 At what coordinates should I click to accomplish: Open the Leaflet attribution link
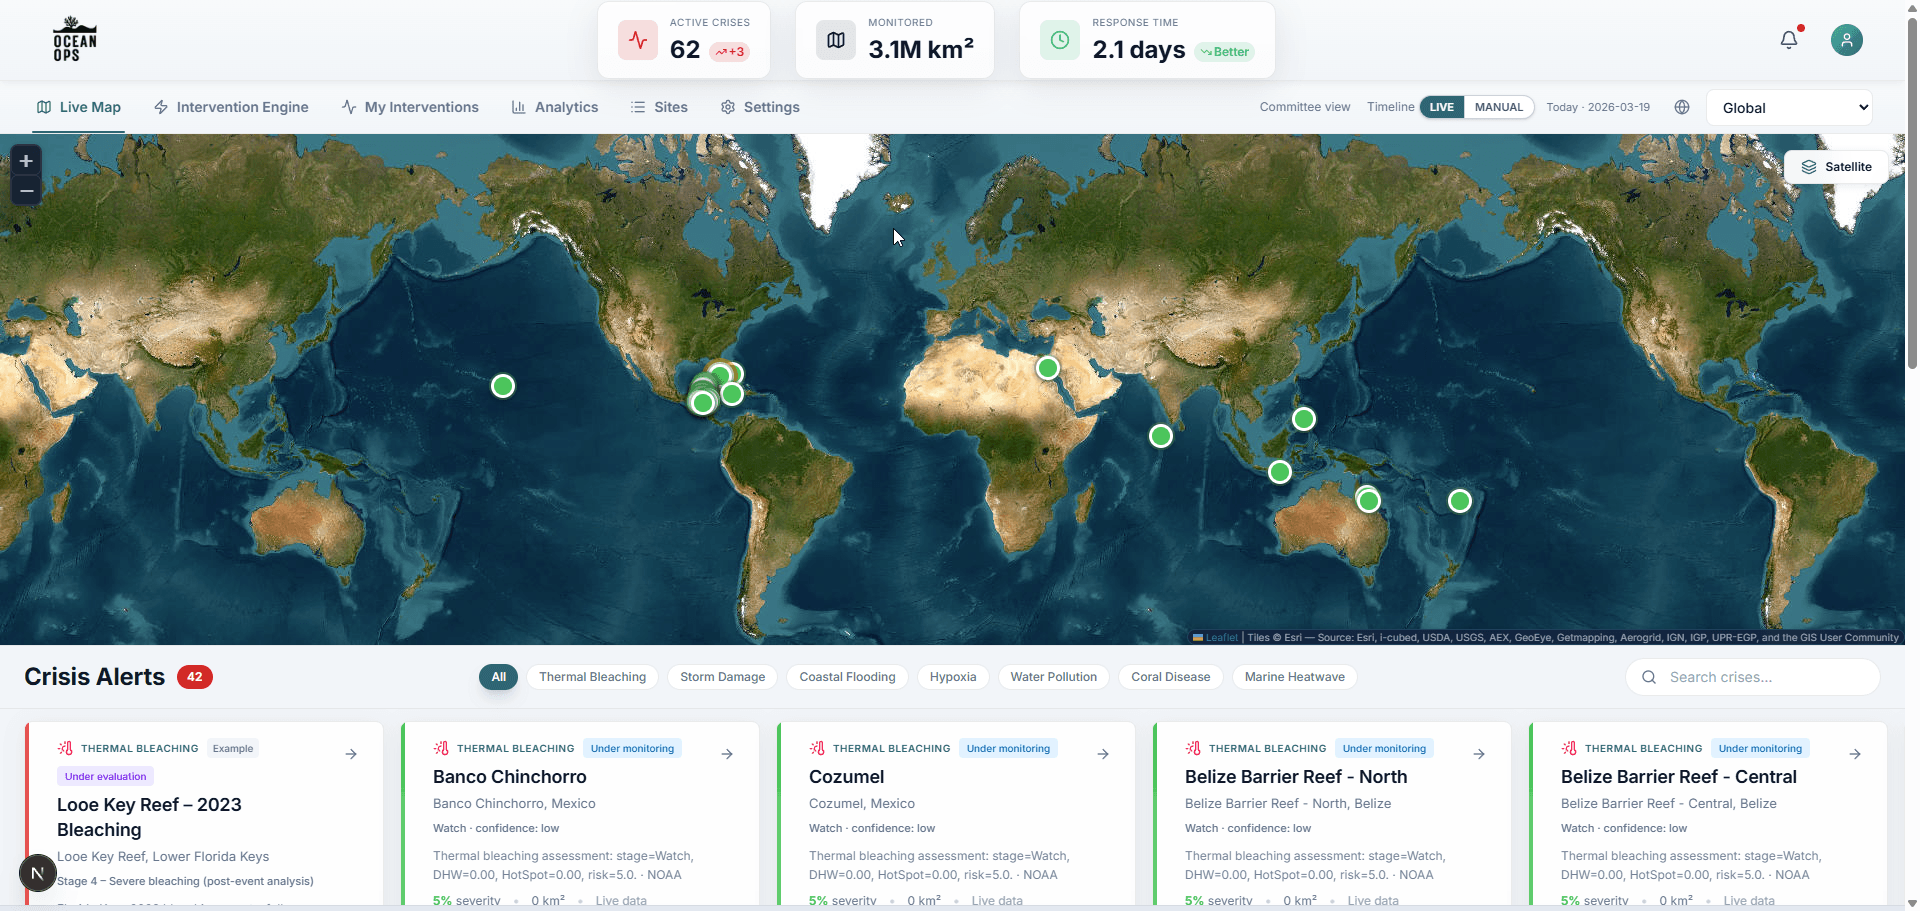pyautogui.click(x=1221, y=637)
